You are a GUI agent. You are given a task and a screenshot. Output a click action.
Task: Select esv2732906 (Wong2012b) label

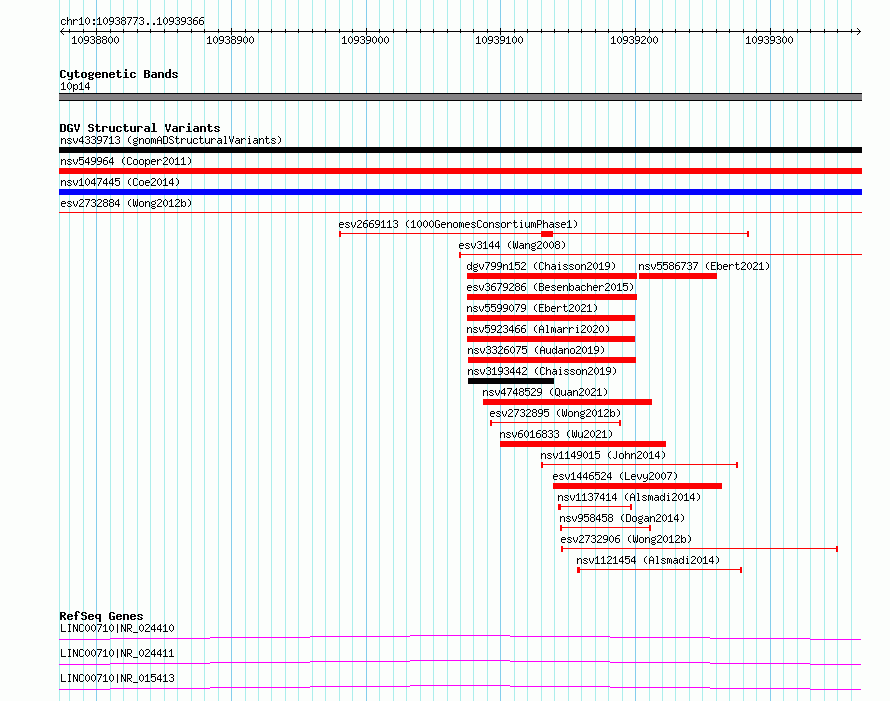point(626,539)
